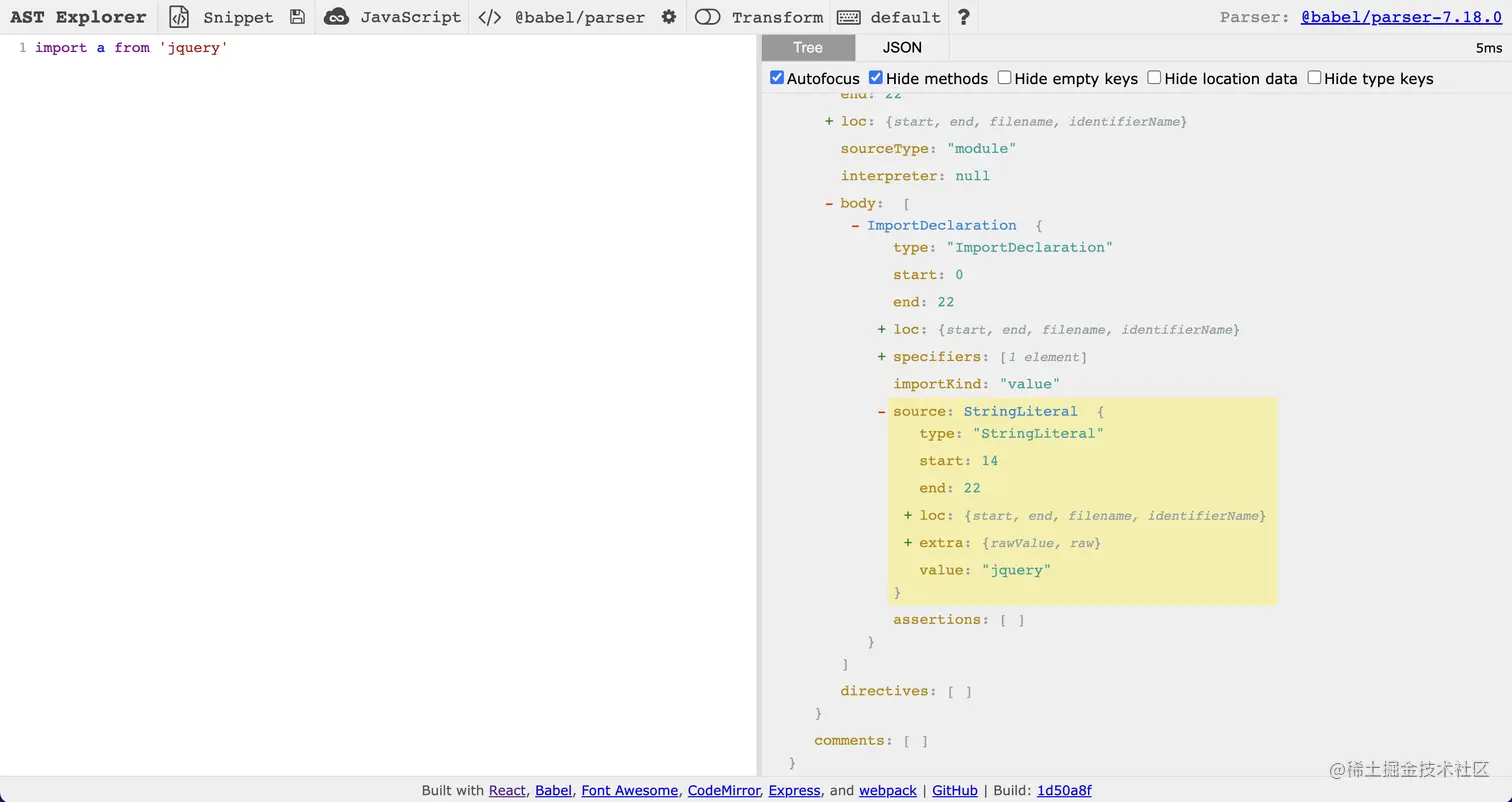The height and width of the screenshot is (802, 1512).
Task: Click the Snippet code file icon
Action: pyautogui.click(x=179, y=17)
